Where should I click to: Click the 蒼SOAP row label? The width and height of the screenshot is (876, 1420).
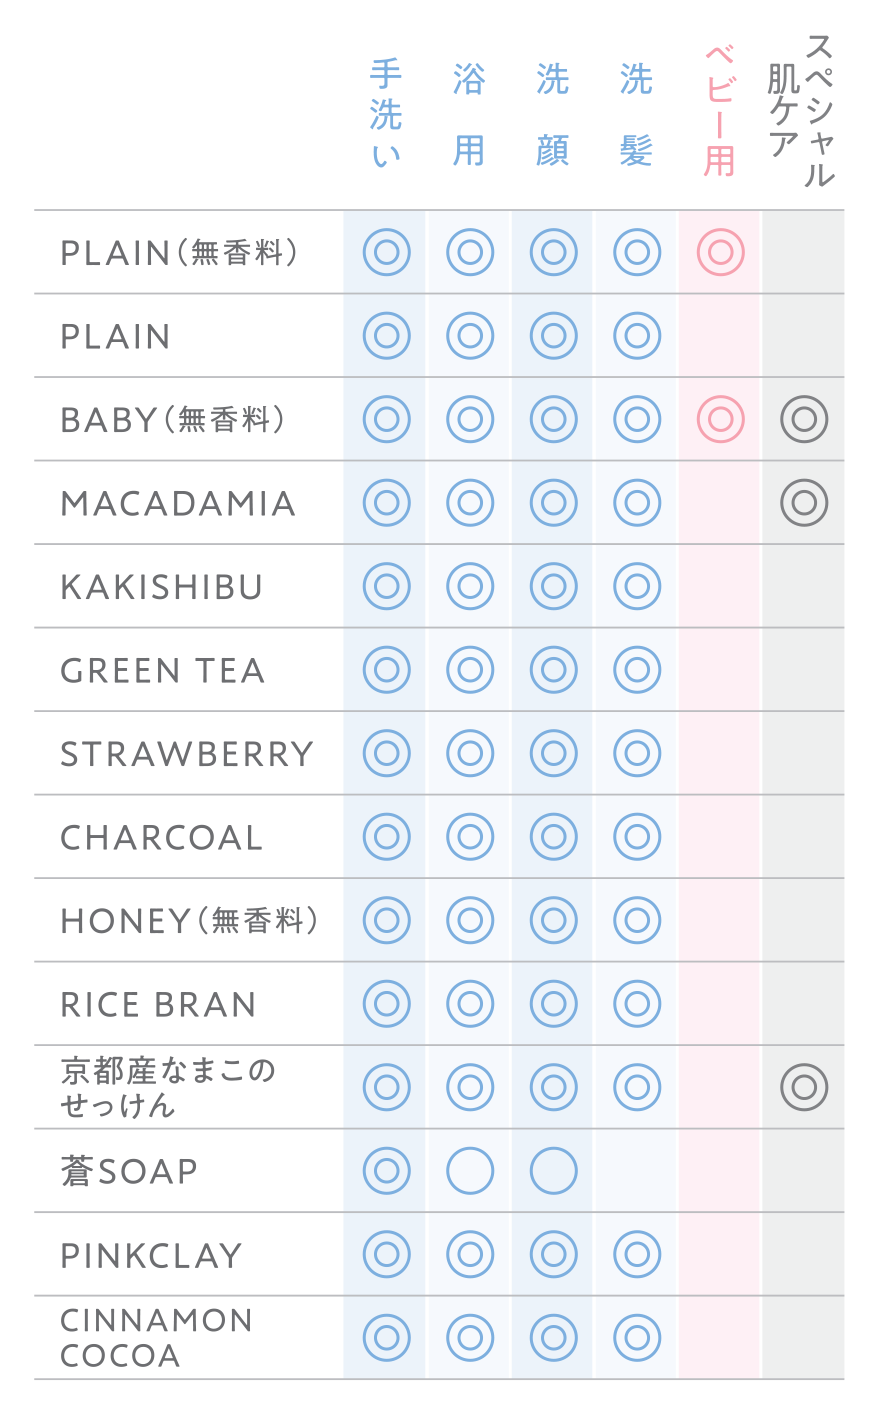coord(129,1171)
